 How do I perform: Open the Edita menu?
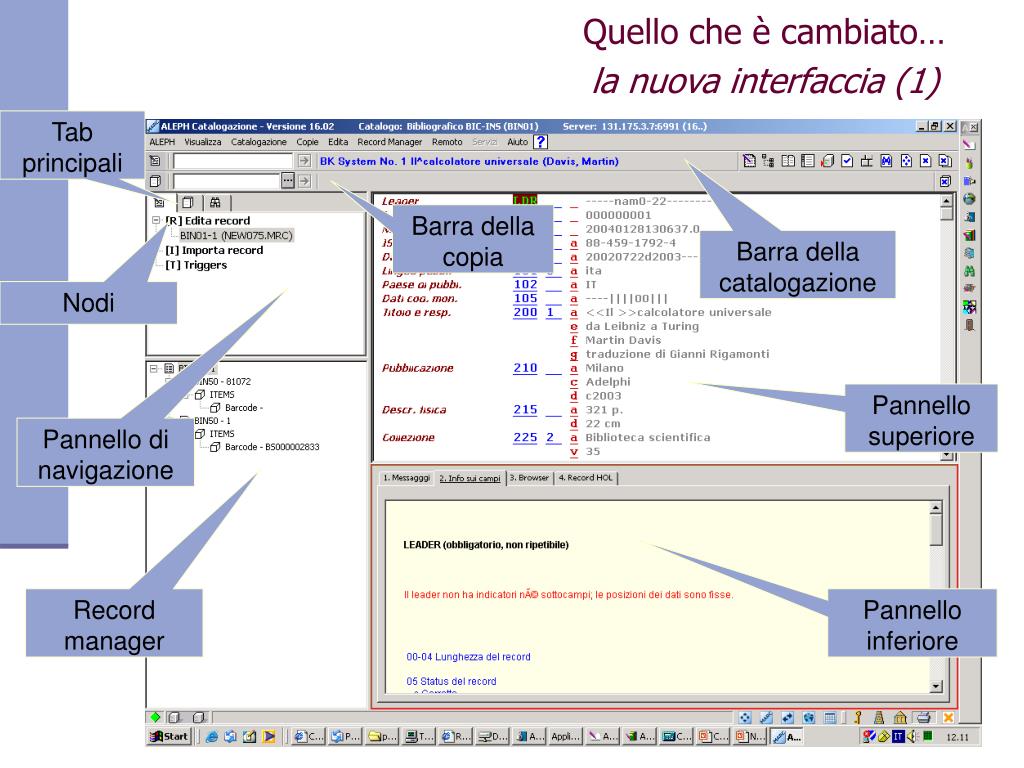click(x=338, y=142)
